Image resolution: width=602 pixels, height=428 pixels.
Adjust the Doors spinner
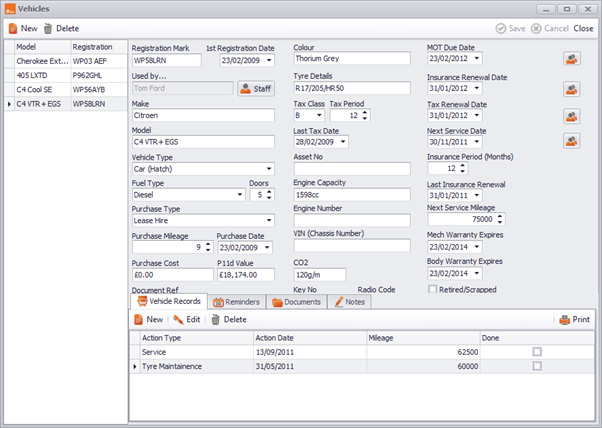coord(269,195)
